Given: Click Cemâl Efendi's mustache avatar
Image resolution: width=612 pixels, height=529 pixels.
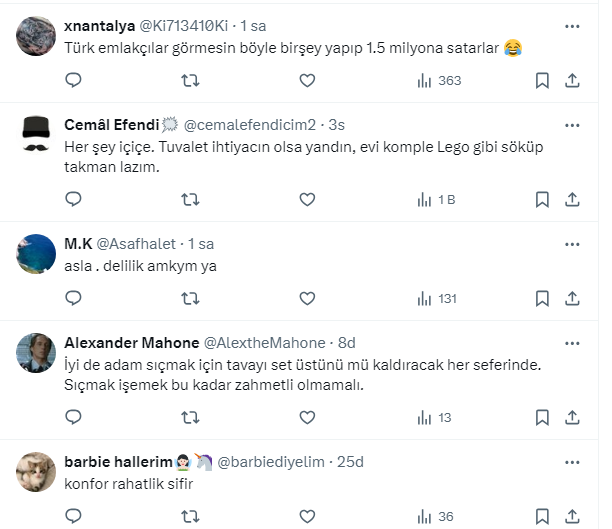Looking at the screenshot, I should [x=37, y=135].
